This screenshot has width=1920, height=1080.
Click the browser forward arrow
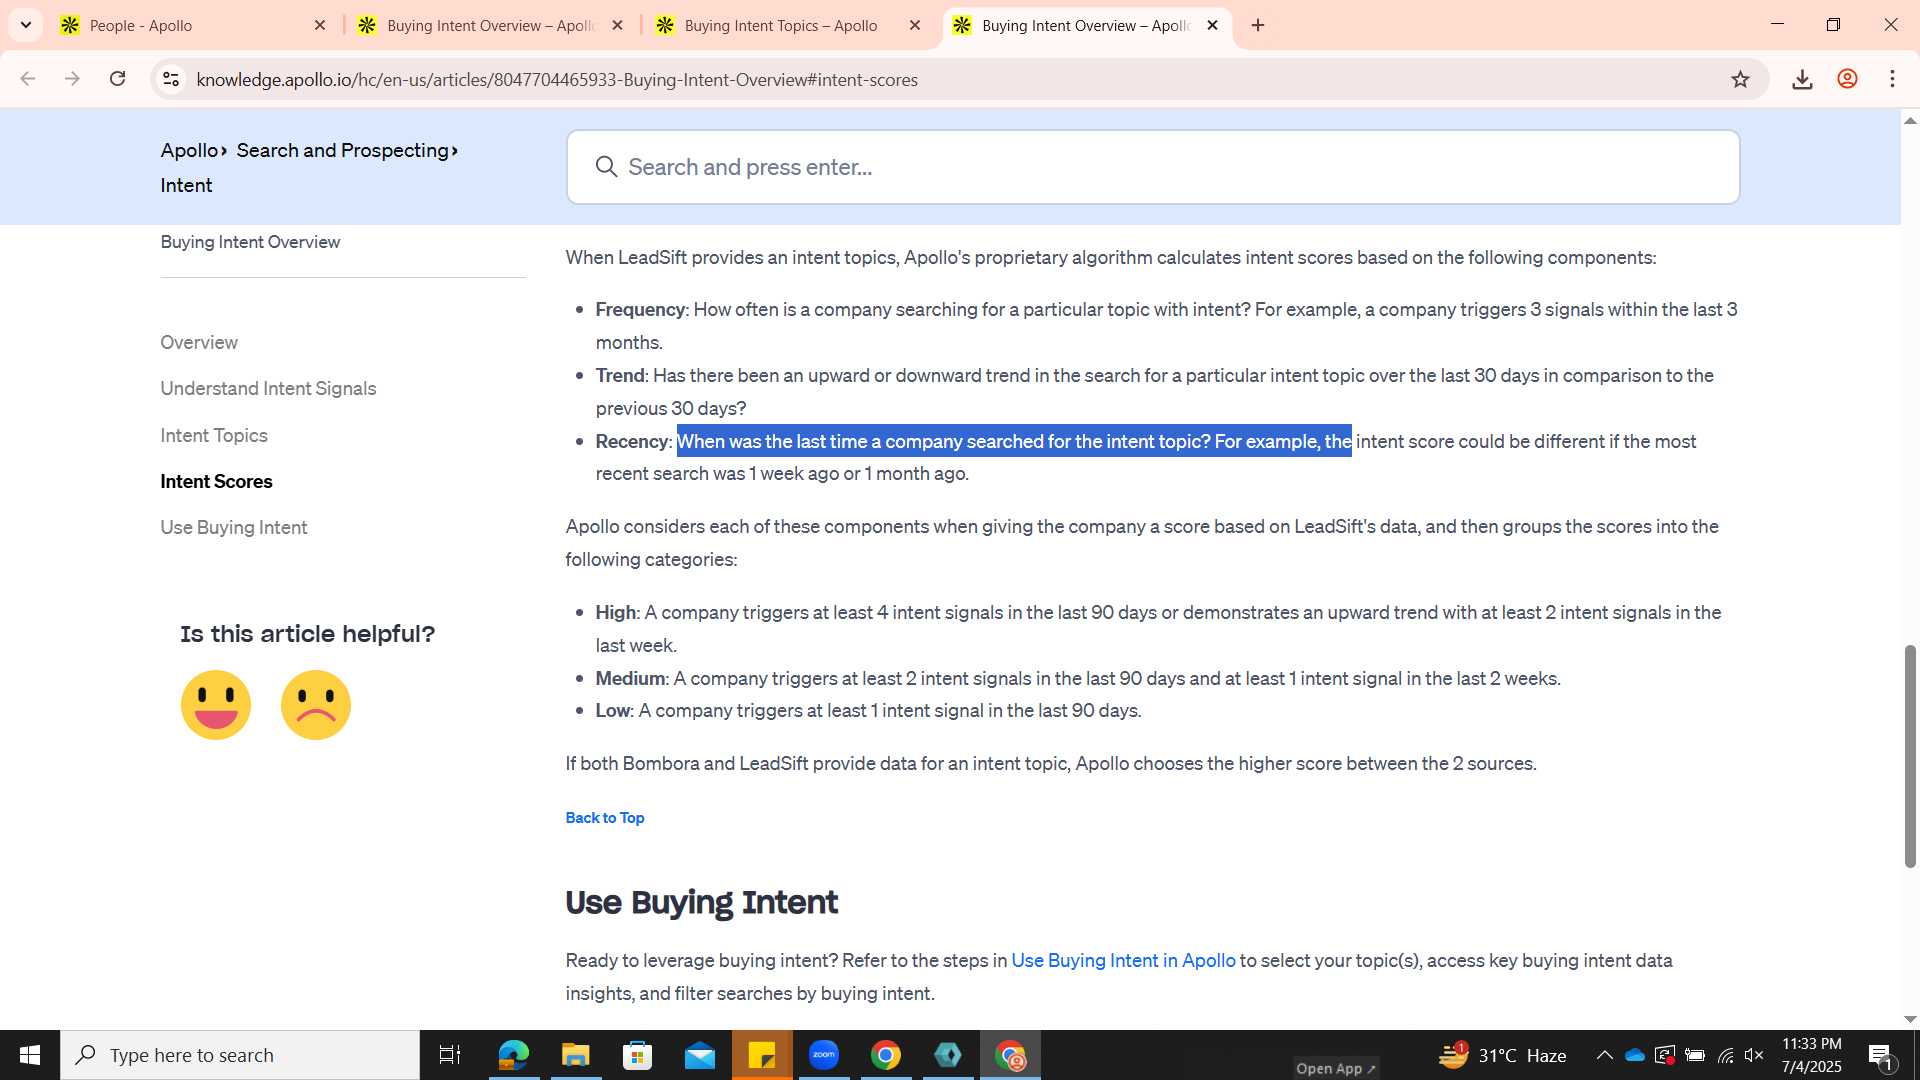coord(72,79)
